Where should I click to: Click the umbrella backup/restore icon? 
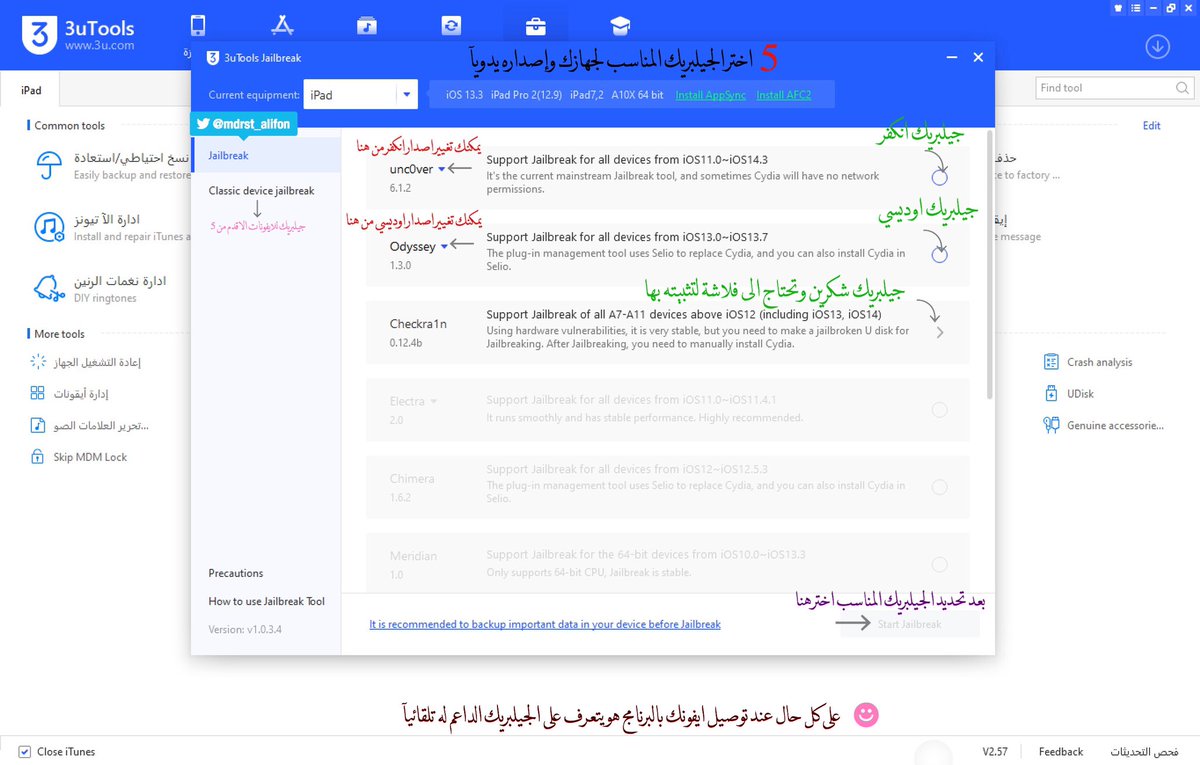coord(48,165)
